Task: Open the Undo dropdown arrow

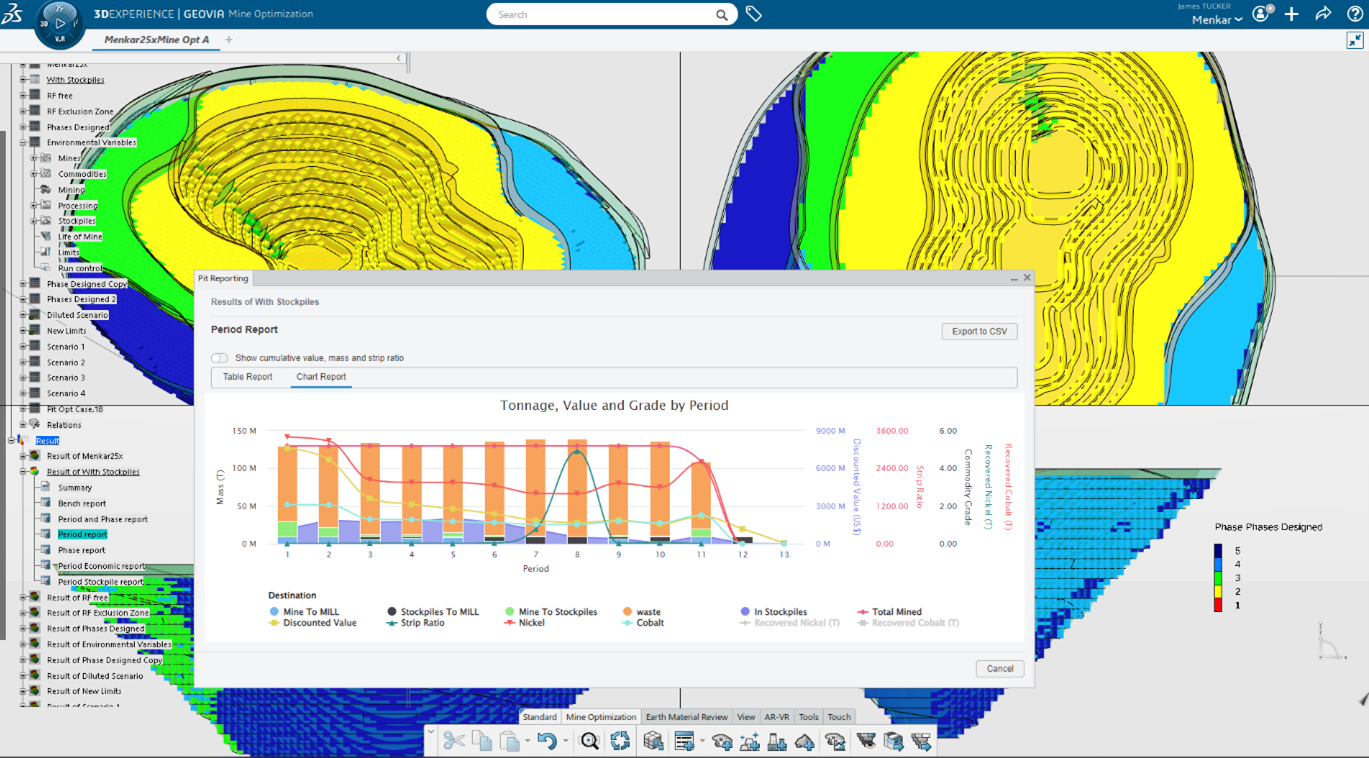Action: coord(565,742)
